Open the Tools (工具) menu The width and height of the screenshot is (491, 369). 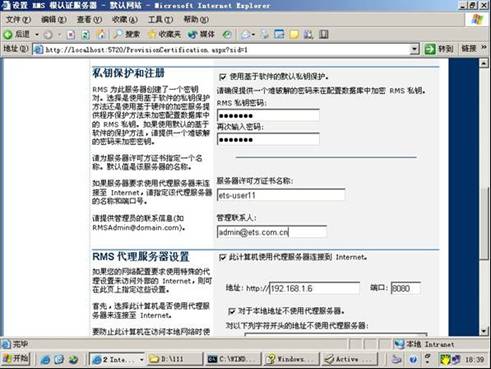160,20
